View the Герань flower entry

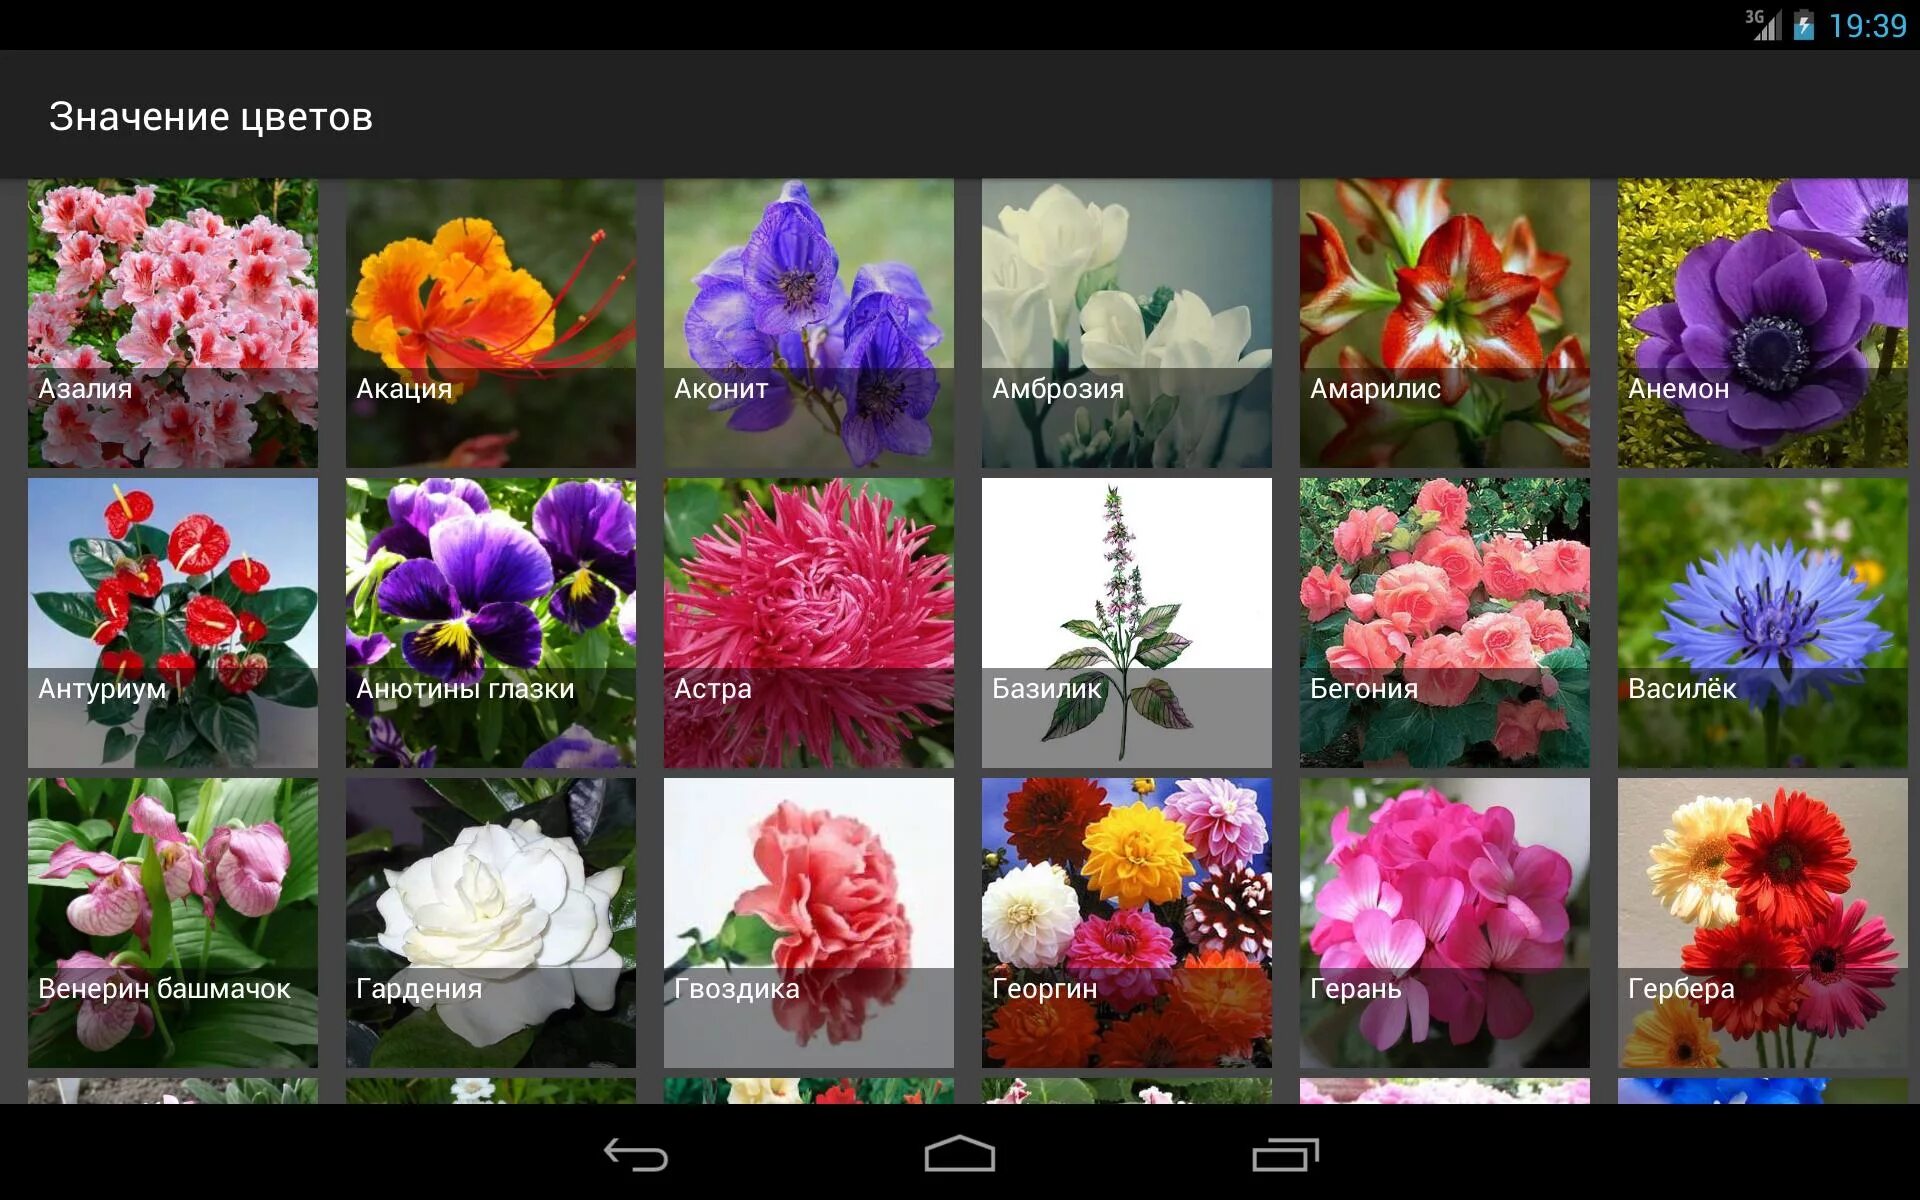1445,923
